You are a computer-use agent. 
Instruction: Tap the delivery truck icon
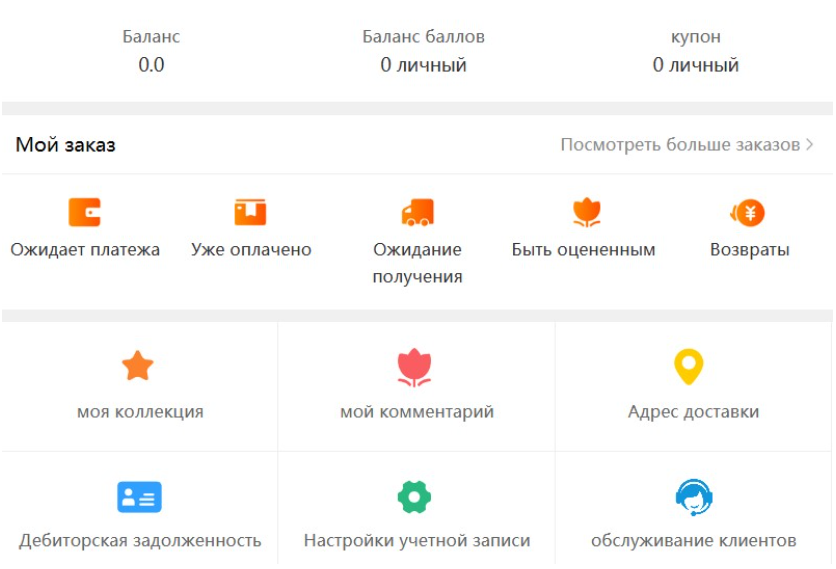coord(417,212)
